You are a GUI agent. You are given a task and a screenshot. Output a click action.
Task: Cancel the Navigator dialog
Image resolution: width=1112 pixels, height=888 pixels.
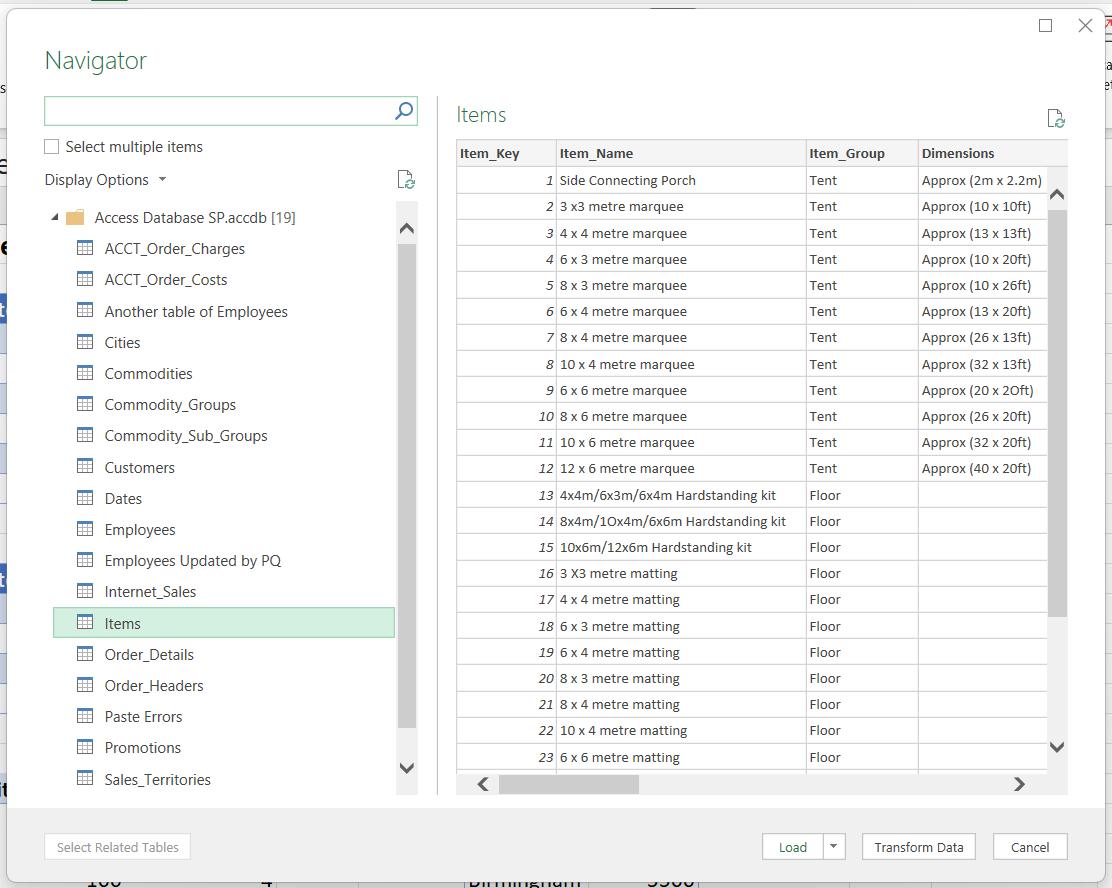1030,847
